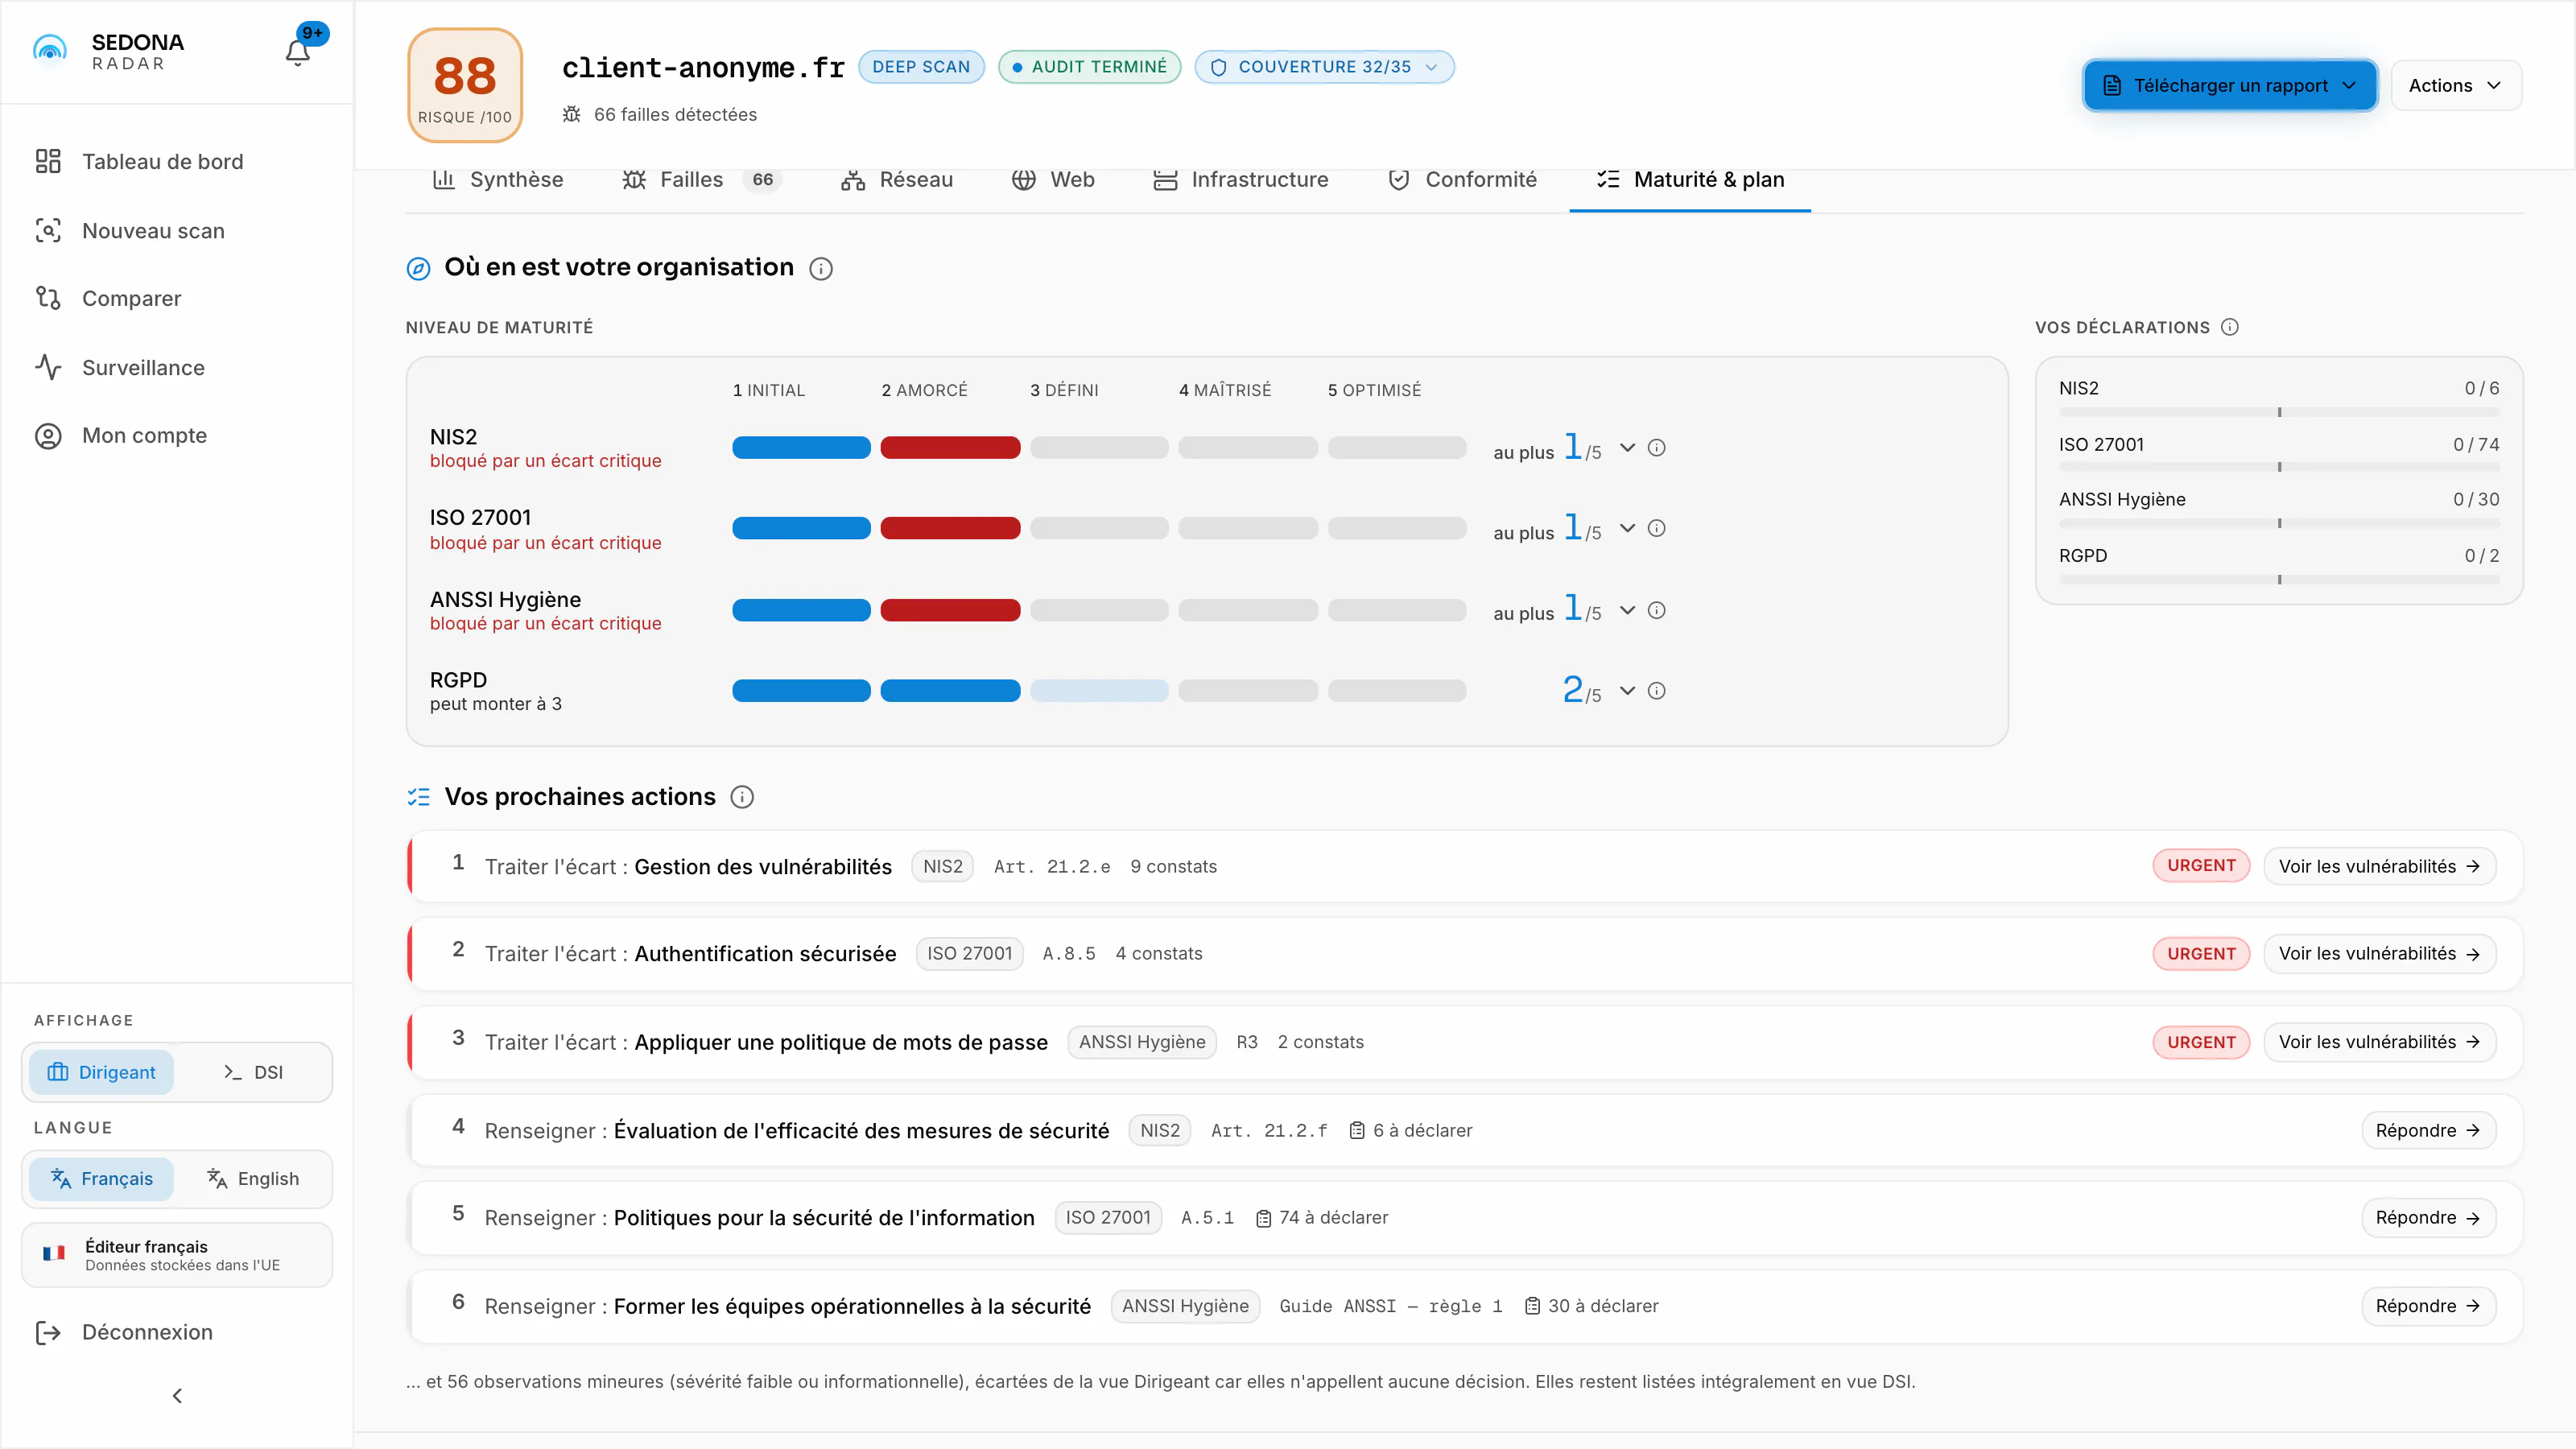Switch to the Conformité tab
Screen dimensions: 2576x1449
coord(1463,180)
